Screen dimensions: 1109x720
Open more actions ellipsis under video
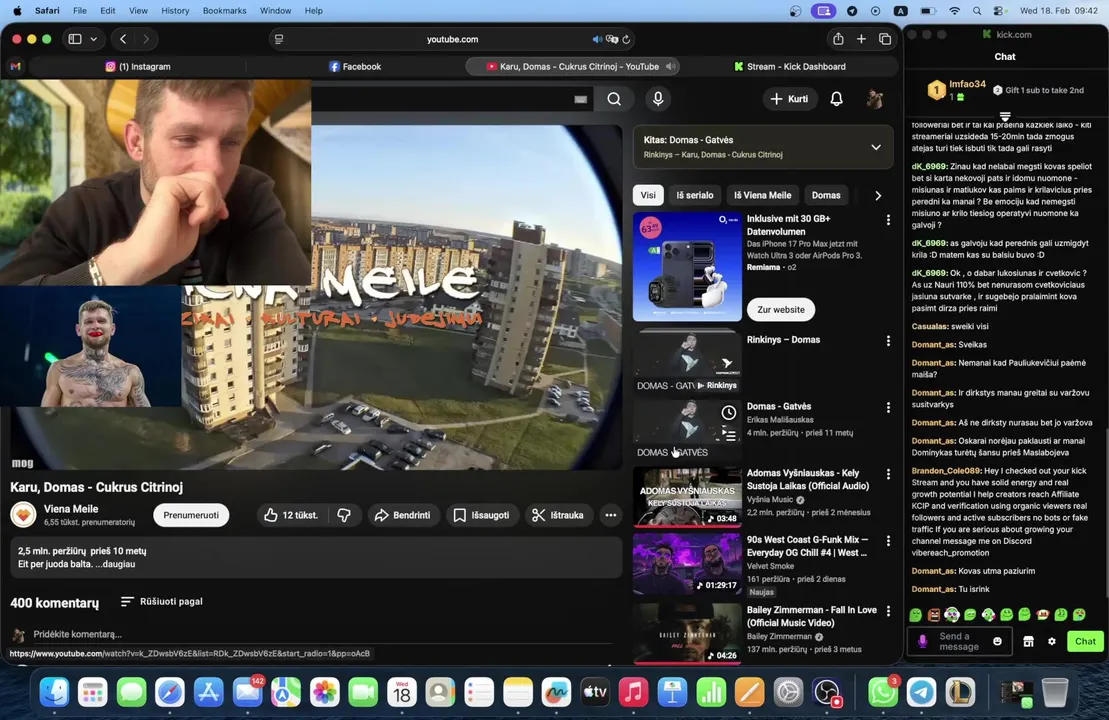pos(610,515)
